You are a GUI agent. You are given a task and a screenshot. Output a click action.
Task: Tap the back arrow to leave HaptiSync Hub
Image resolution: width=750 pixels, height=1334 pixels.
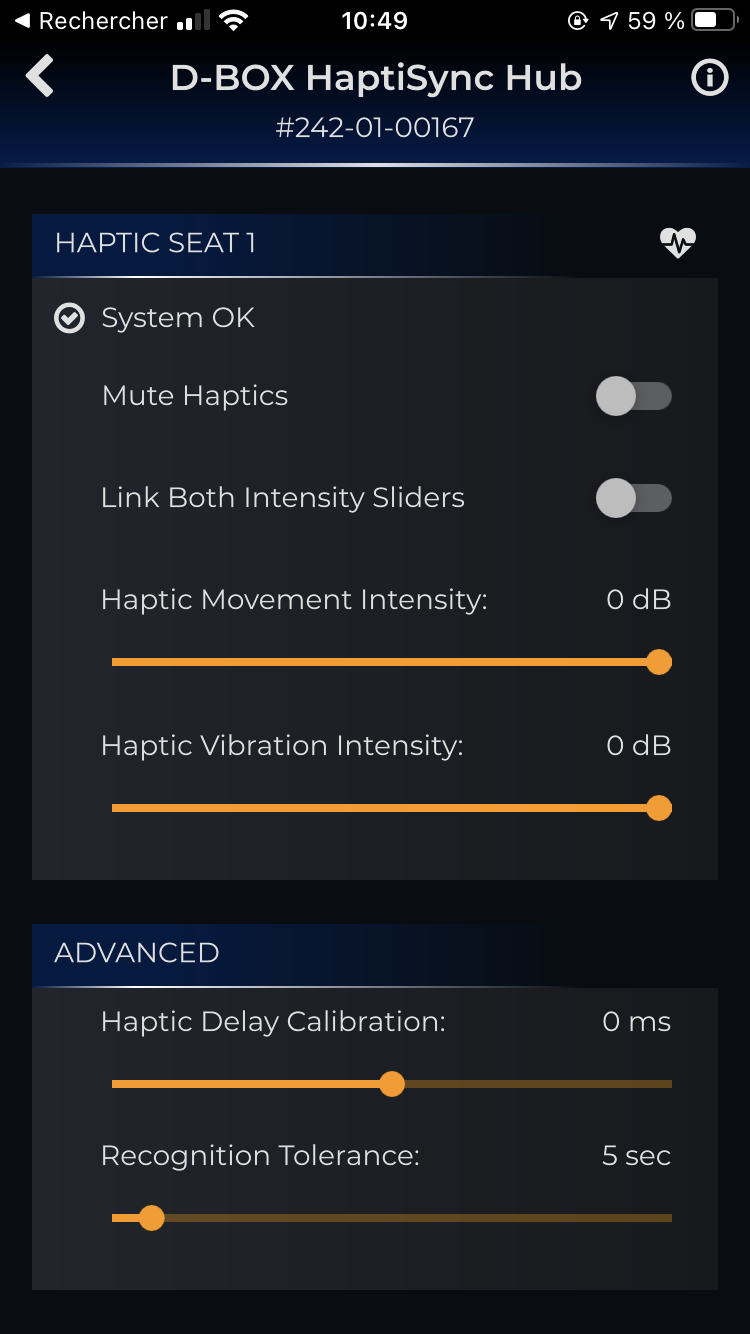(40, 76)
